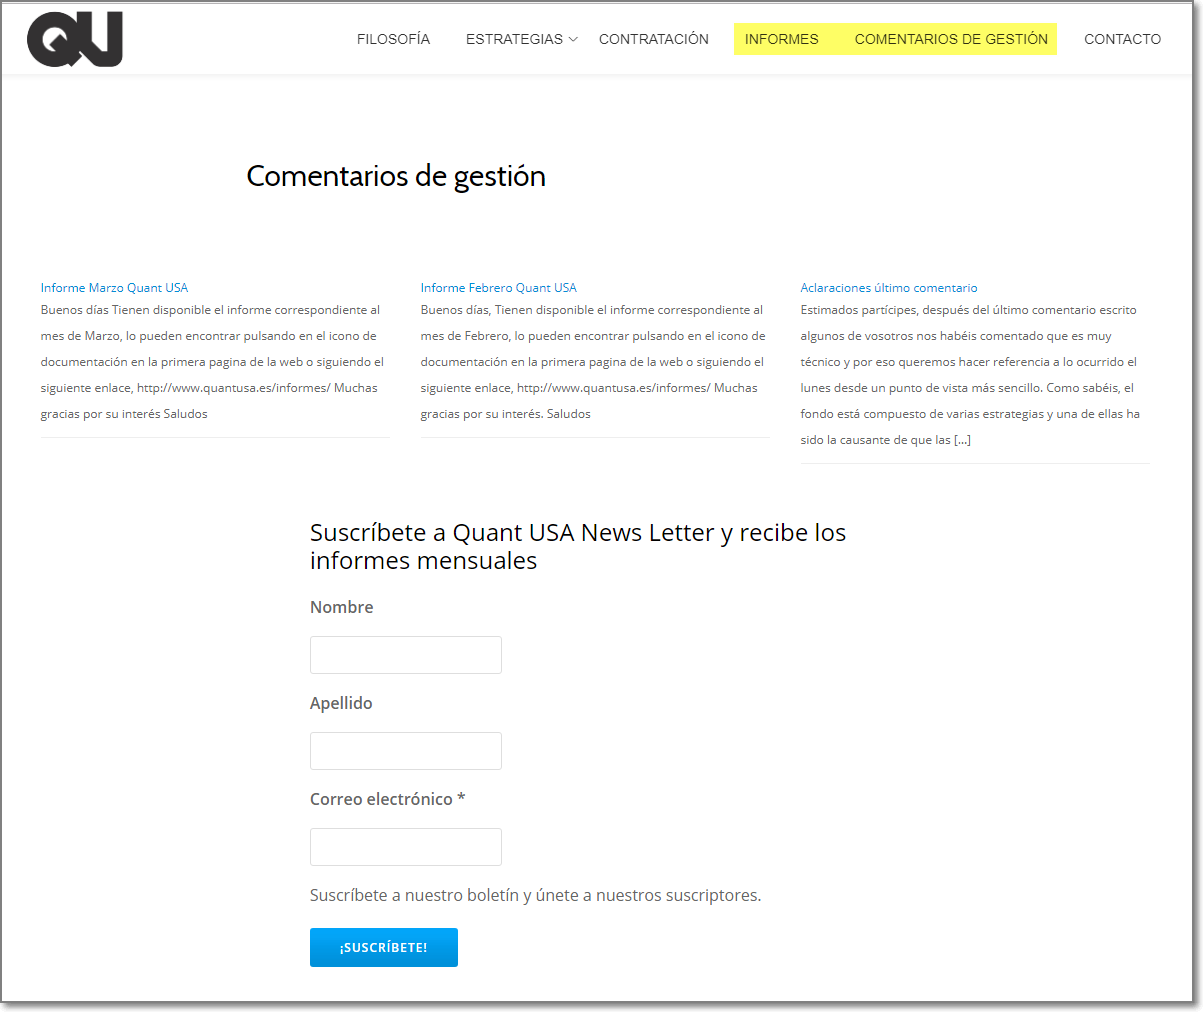Click into the Correo electrónico field
The height and width of the screenshot is (1012, 1203).
[x=406, y=847]
